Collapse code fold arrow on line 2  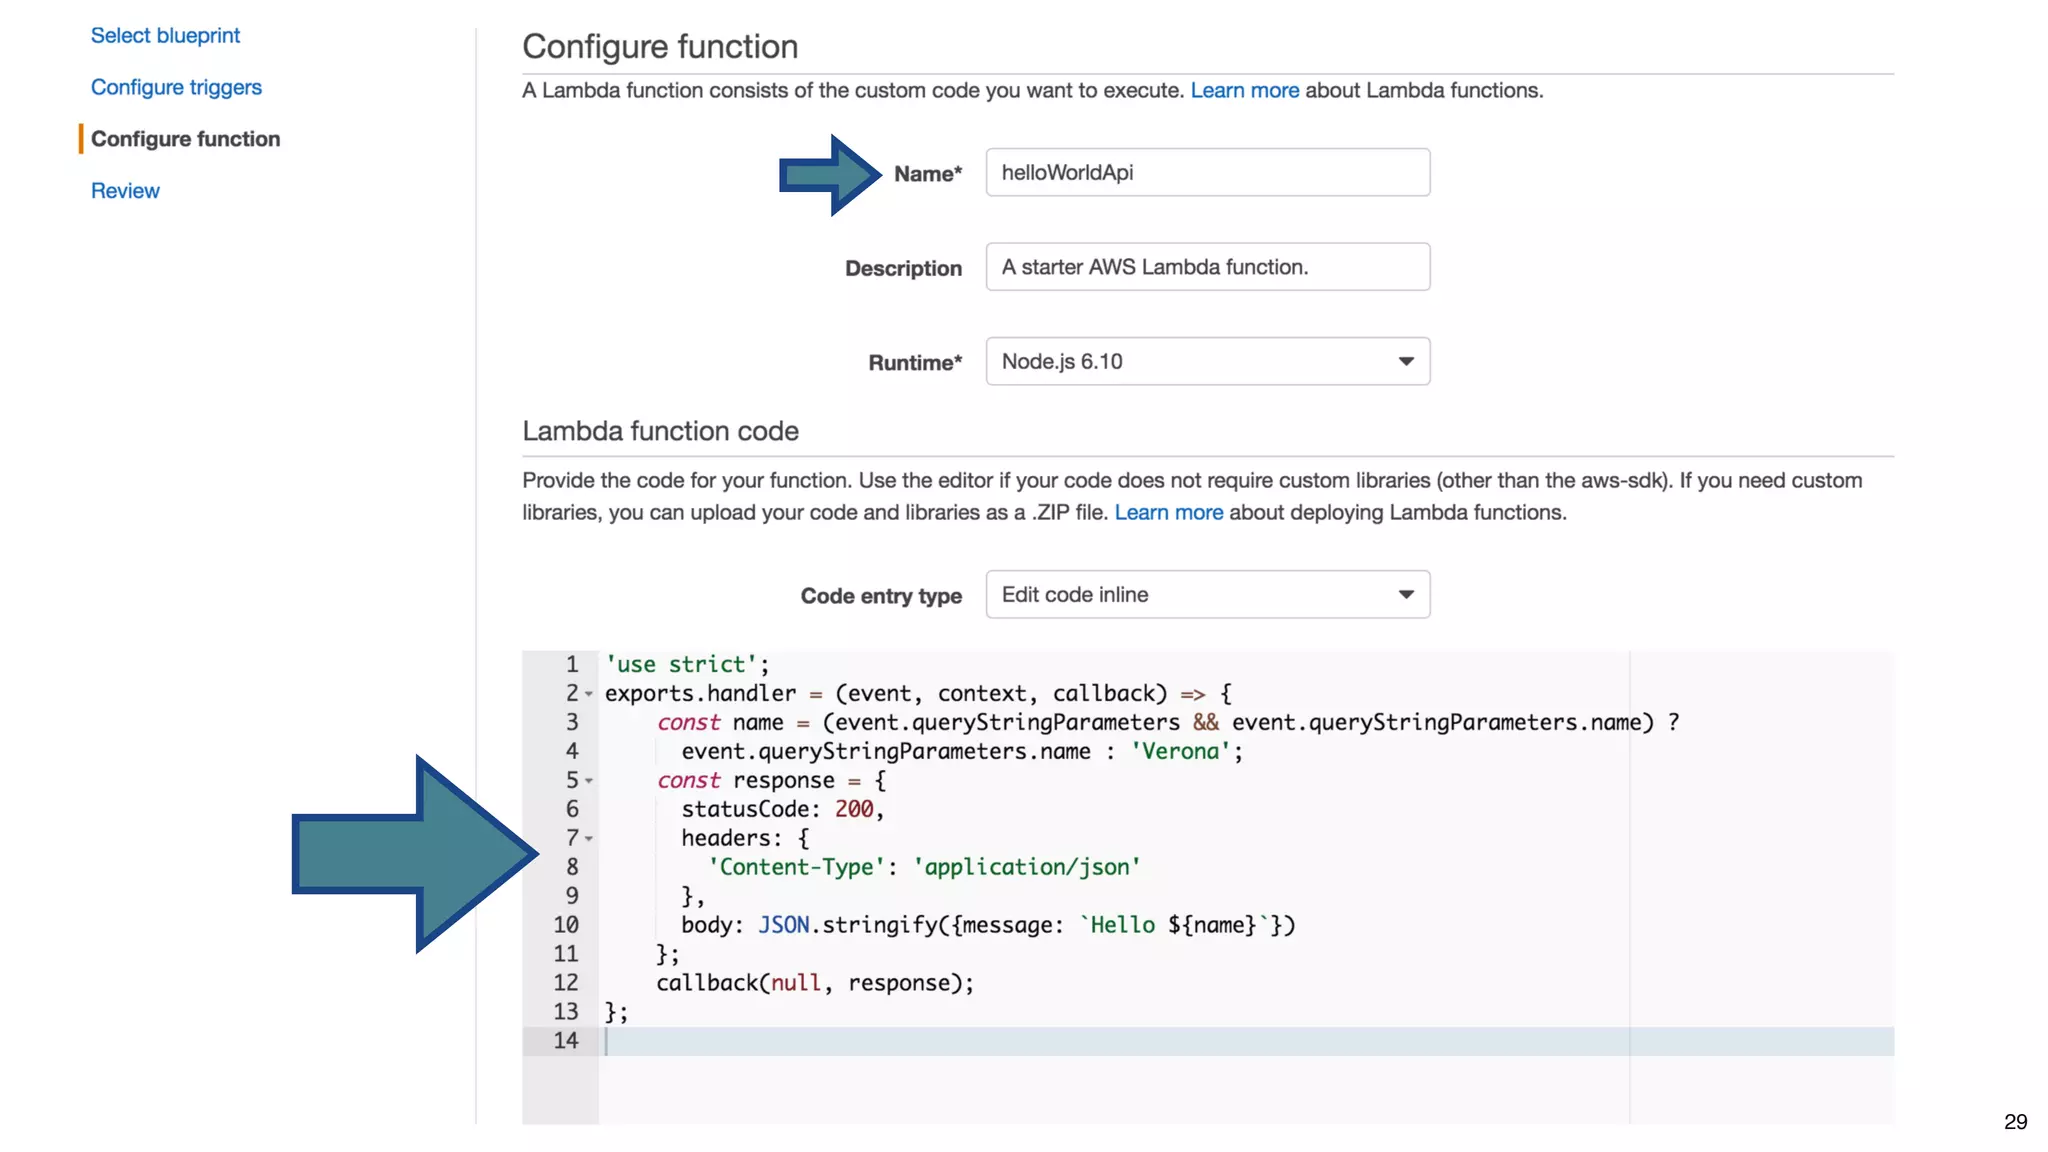pos(589,695)
